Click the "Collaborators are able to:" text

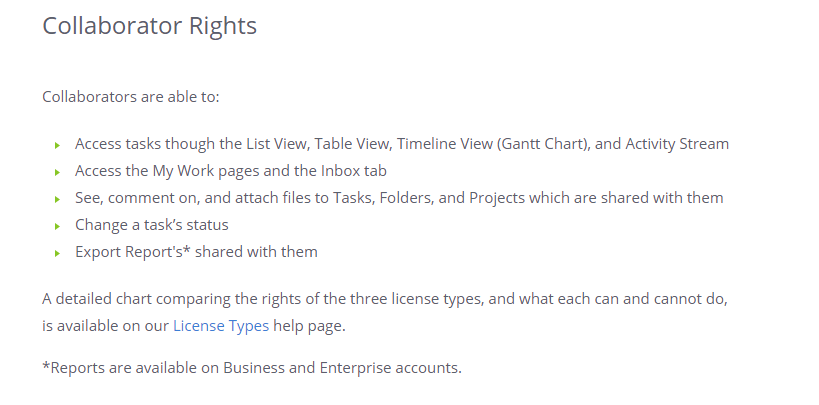(x=131, y=97)
